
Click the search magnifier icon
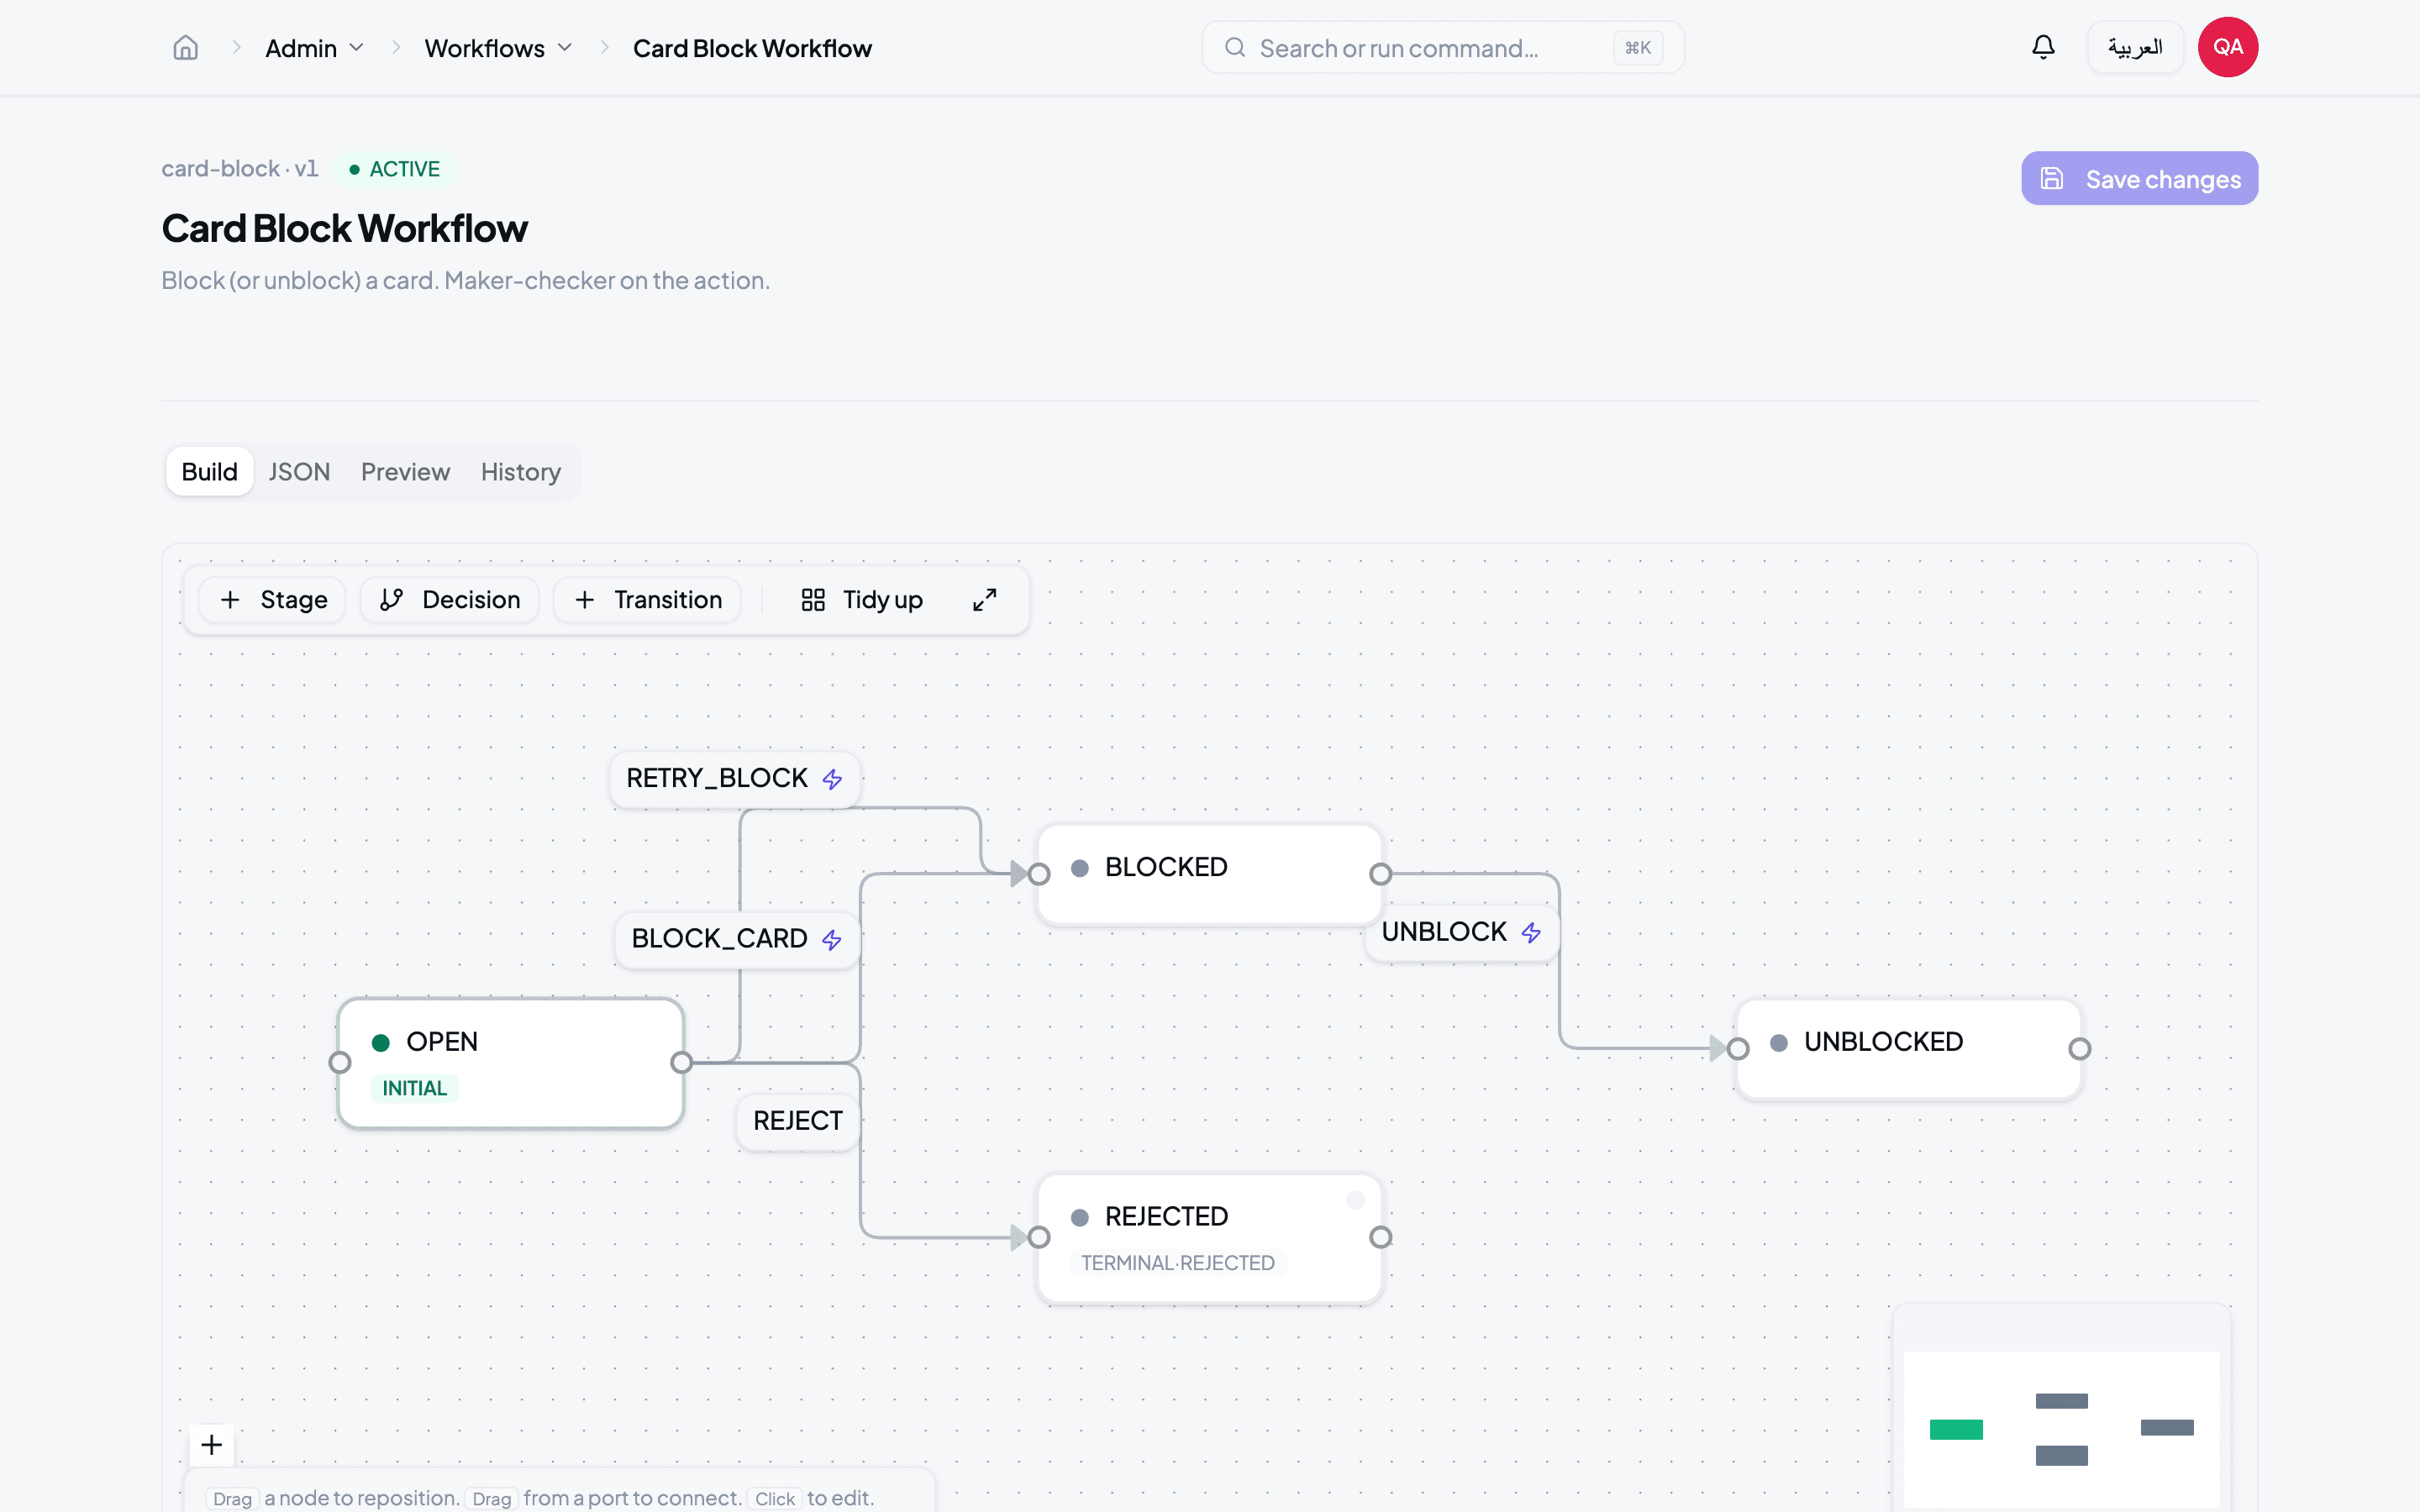point(1235,47)
